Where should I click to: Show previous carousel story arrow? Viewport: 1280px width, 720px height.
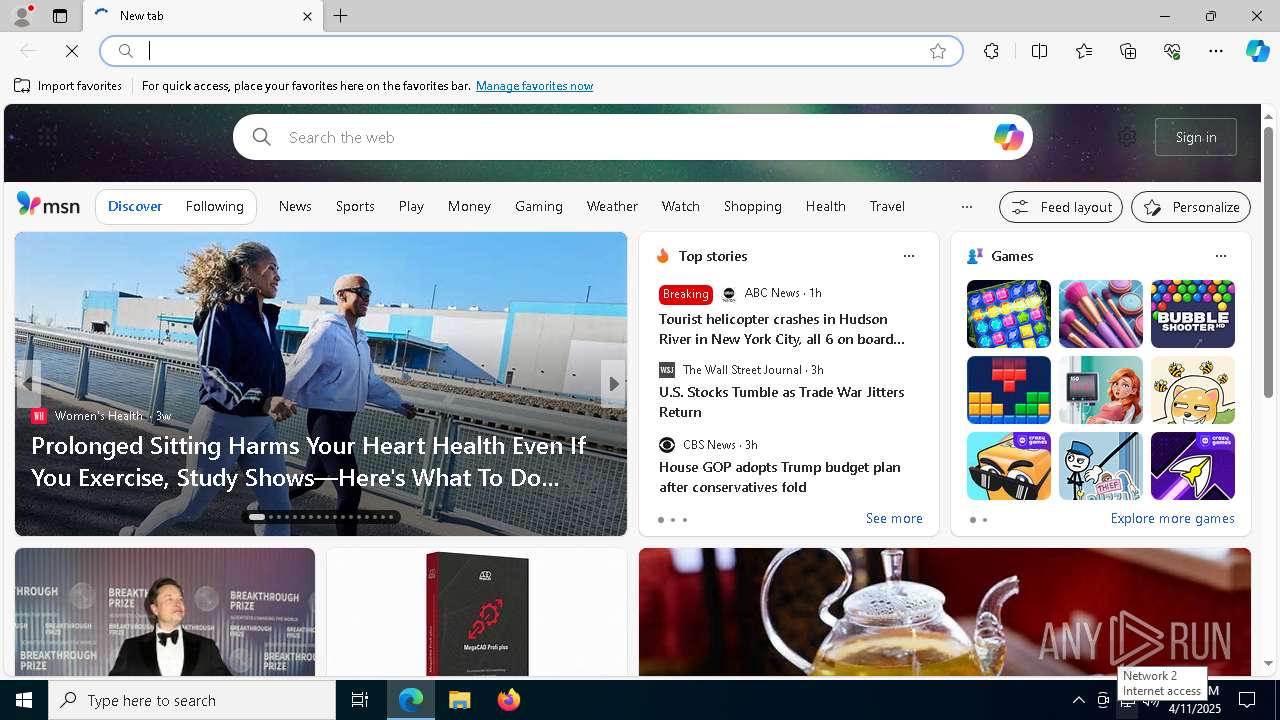[27, 384]
